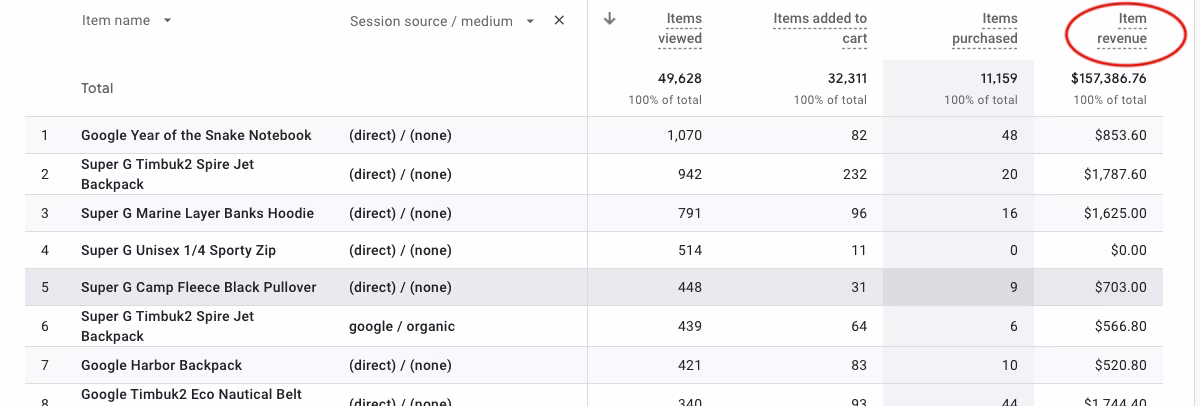Screen dimensions: 1200x406
Task: Select Google Year of the Snake Notebook
Action: click(196, 135)
